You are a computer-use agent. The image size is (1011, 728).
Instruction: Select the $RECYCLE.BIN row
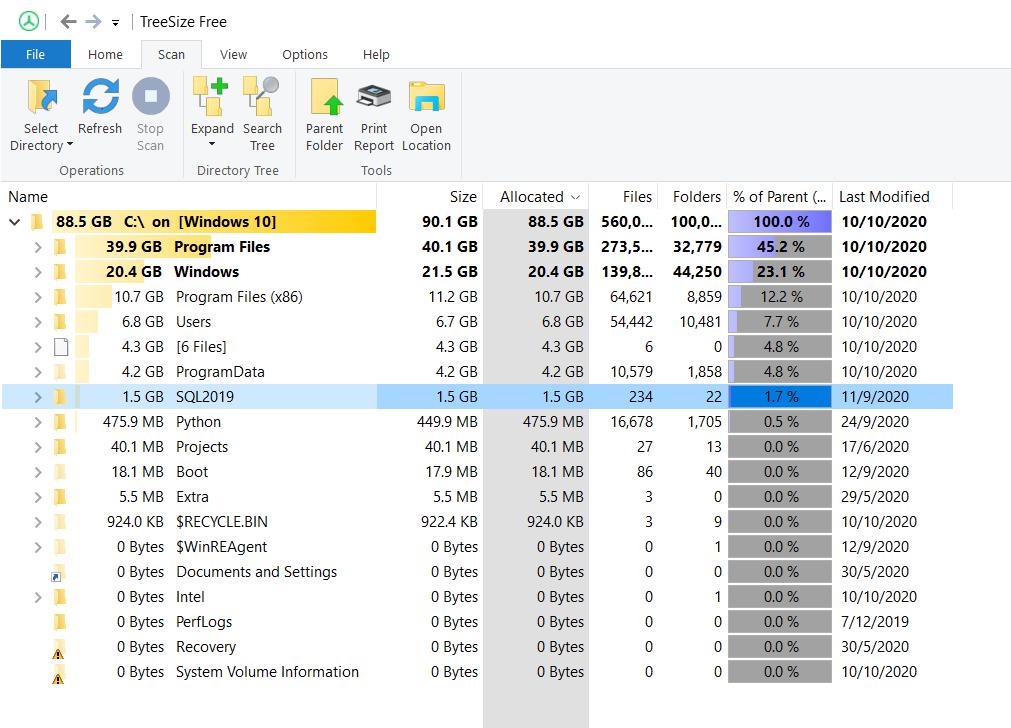click(477, 522)
